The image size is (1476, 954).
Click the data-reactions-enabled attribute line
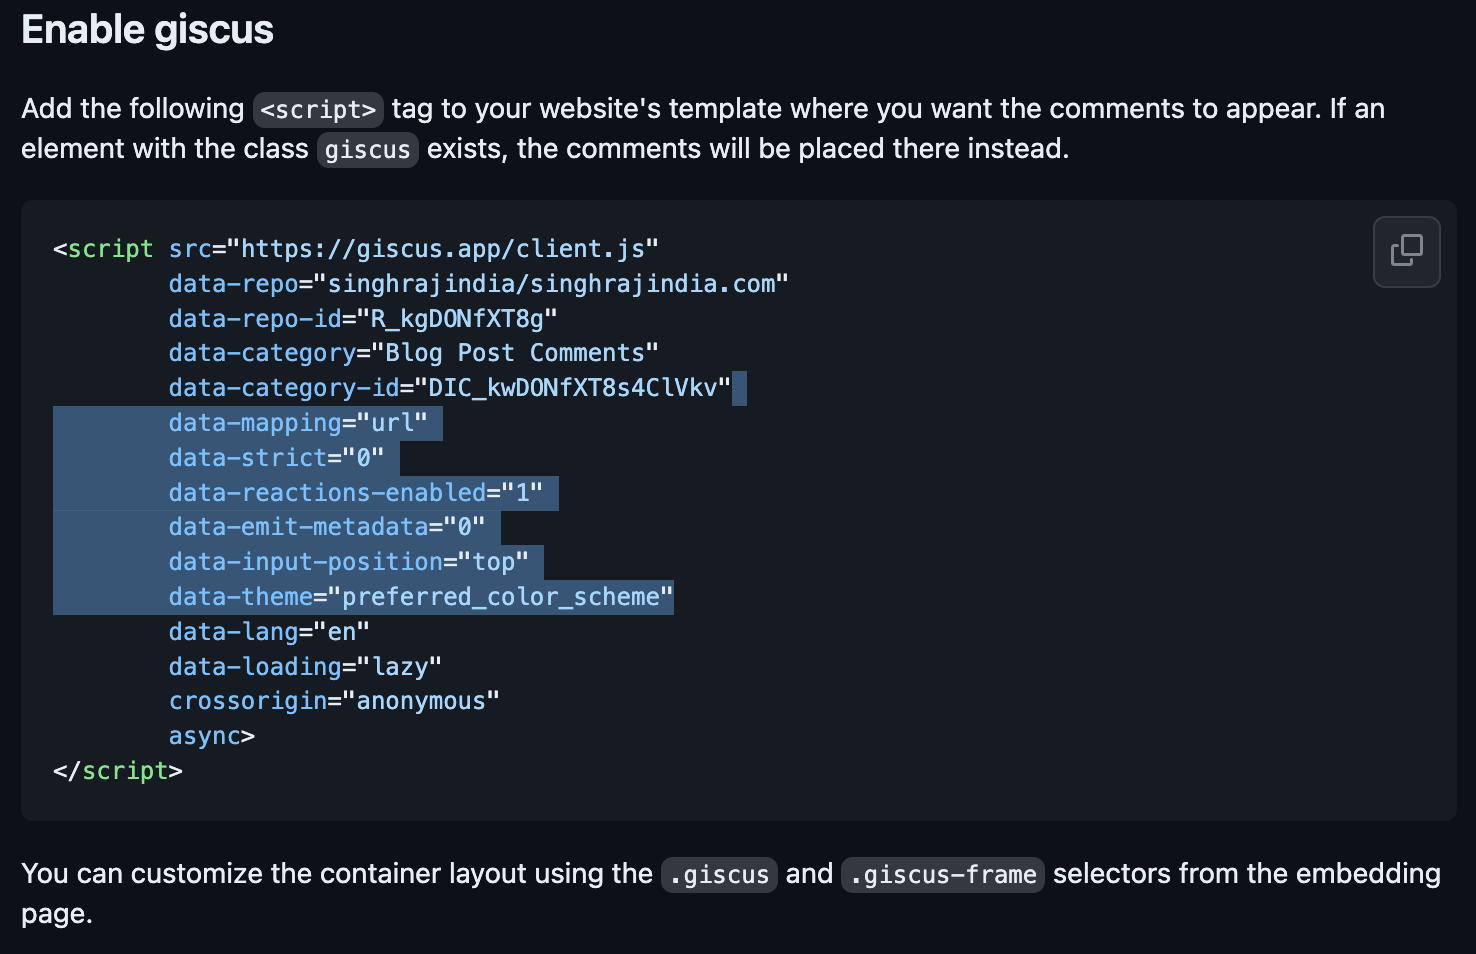point(355,493)
